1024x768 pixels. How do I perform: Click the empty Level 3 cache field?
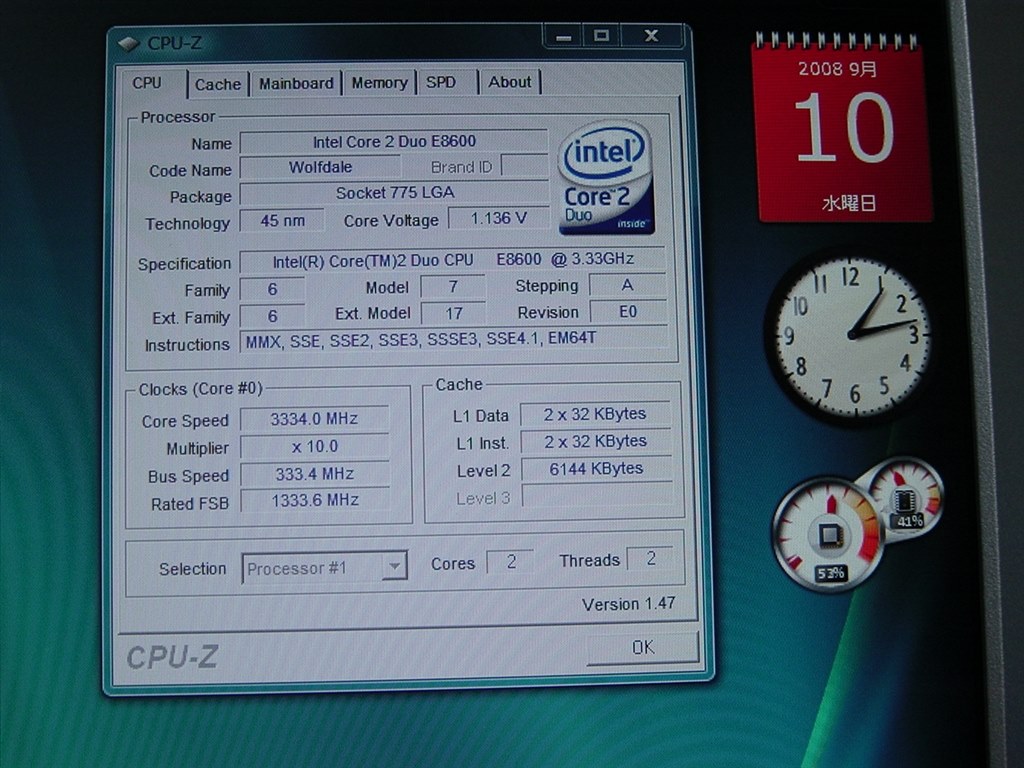pos(597,496)
